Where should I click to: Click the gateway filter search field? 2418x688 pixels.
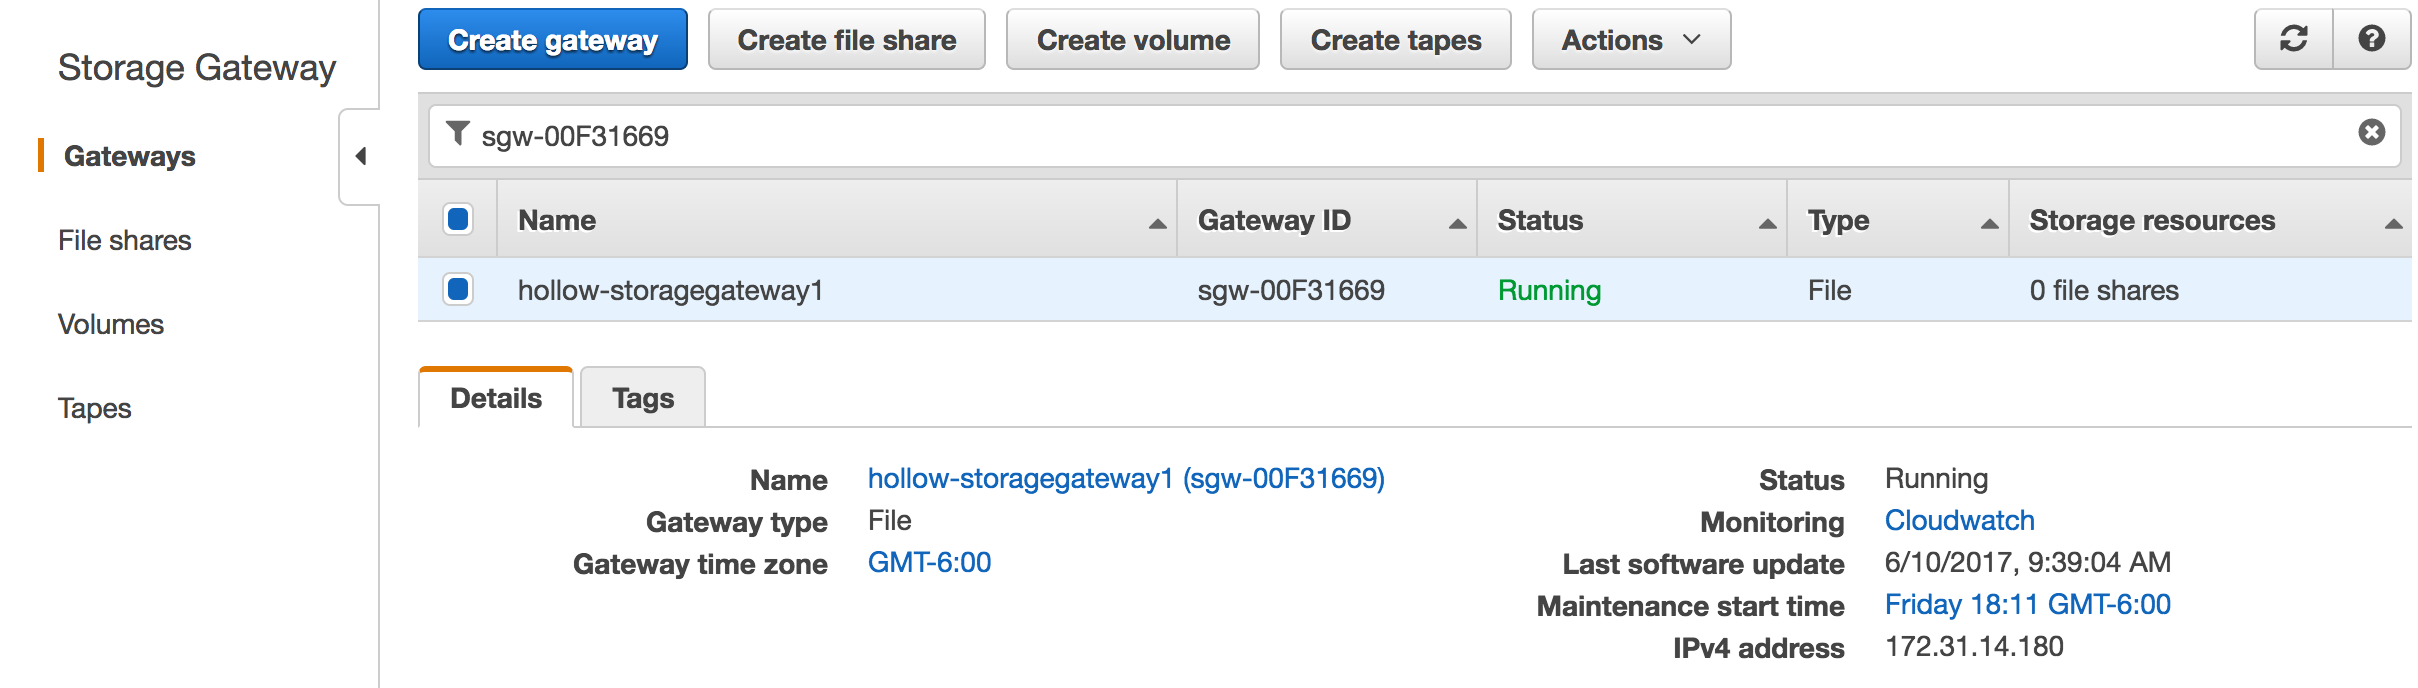point(1400,136)
